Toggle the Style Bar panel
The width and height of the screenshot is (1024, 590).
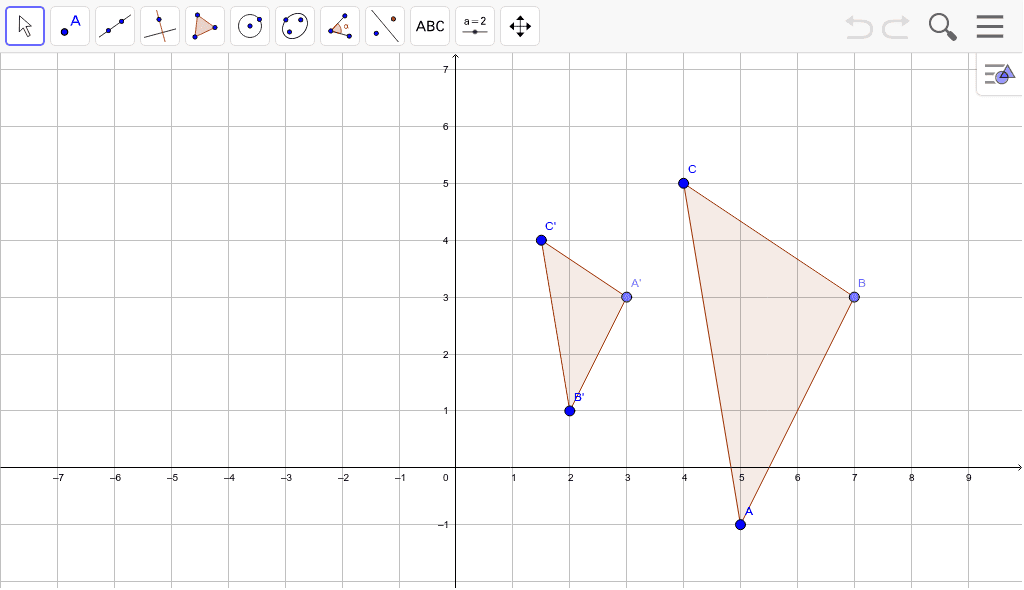pos(999,74)
